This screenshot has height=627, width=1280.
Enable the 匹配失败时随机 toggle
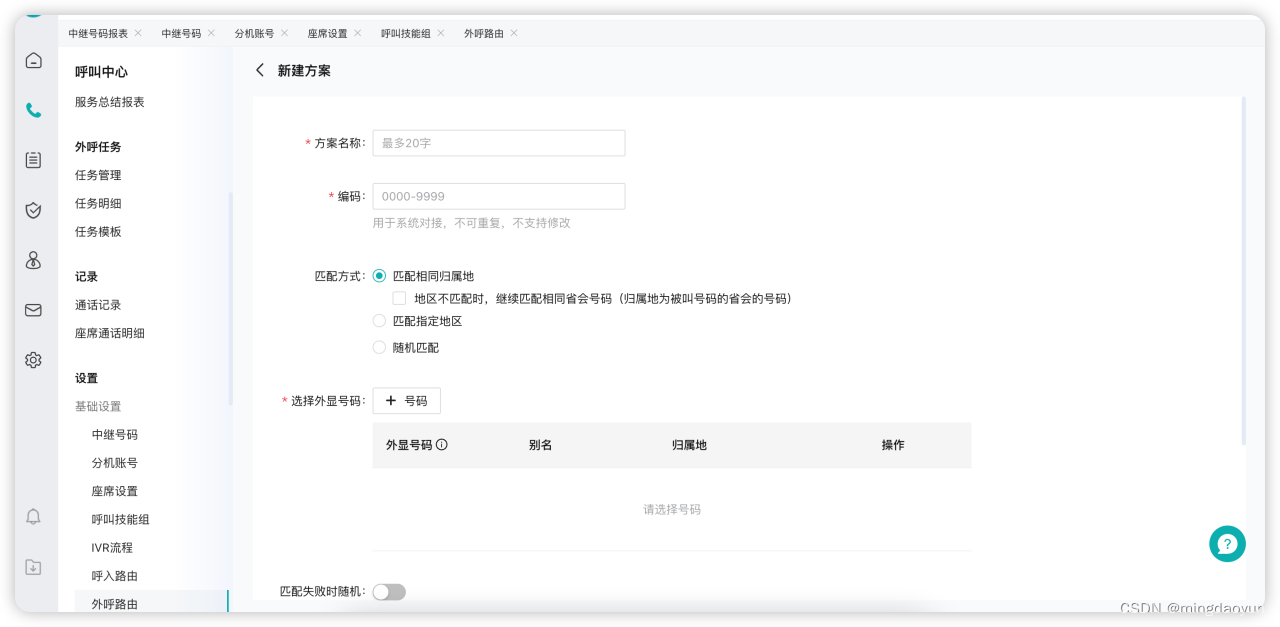pyautogui.click(x=389, y=591)
